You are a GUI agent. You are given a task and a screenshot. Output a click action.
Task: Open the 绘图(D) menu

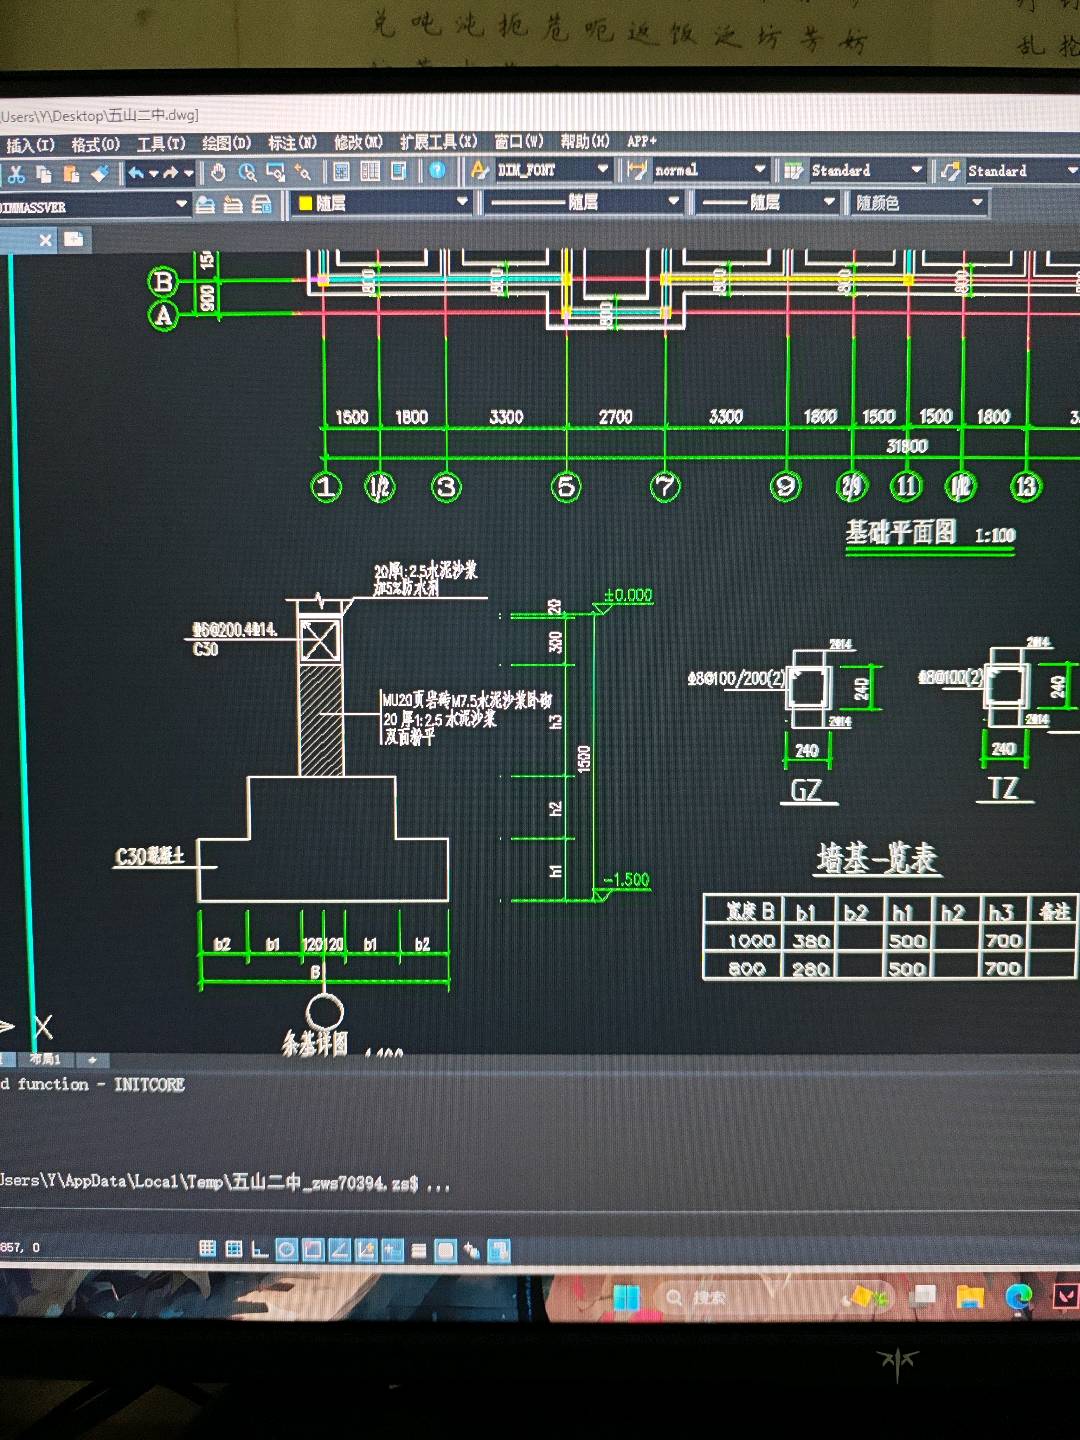coord(226,143)
